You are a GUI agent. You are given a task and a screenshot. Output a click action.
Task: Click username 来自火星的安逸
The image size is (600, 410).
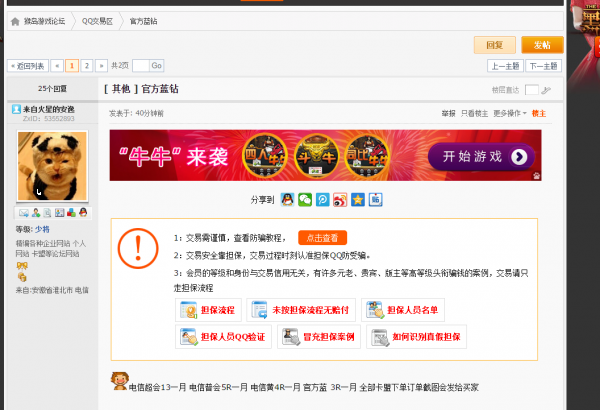[49, 109]
